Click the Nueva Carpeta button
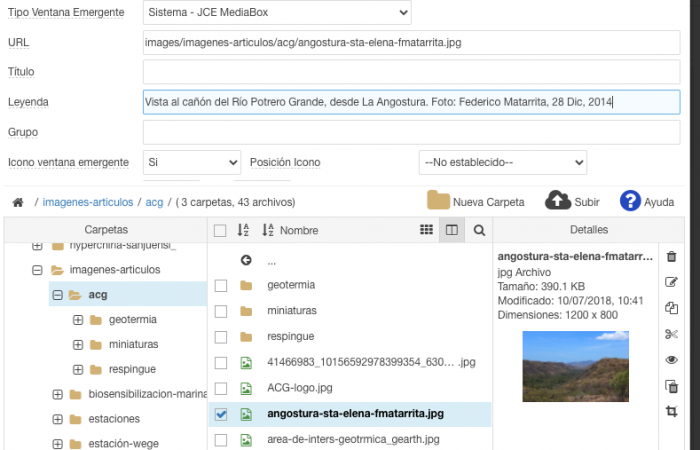 point(475,201)
